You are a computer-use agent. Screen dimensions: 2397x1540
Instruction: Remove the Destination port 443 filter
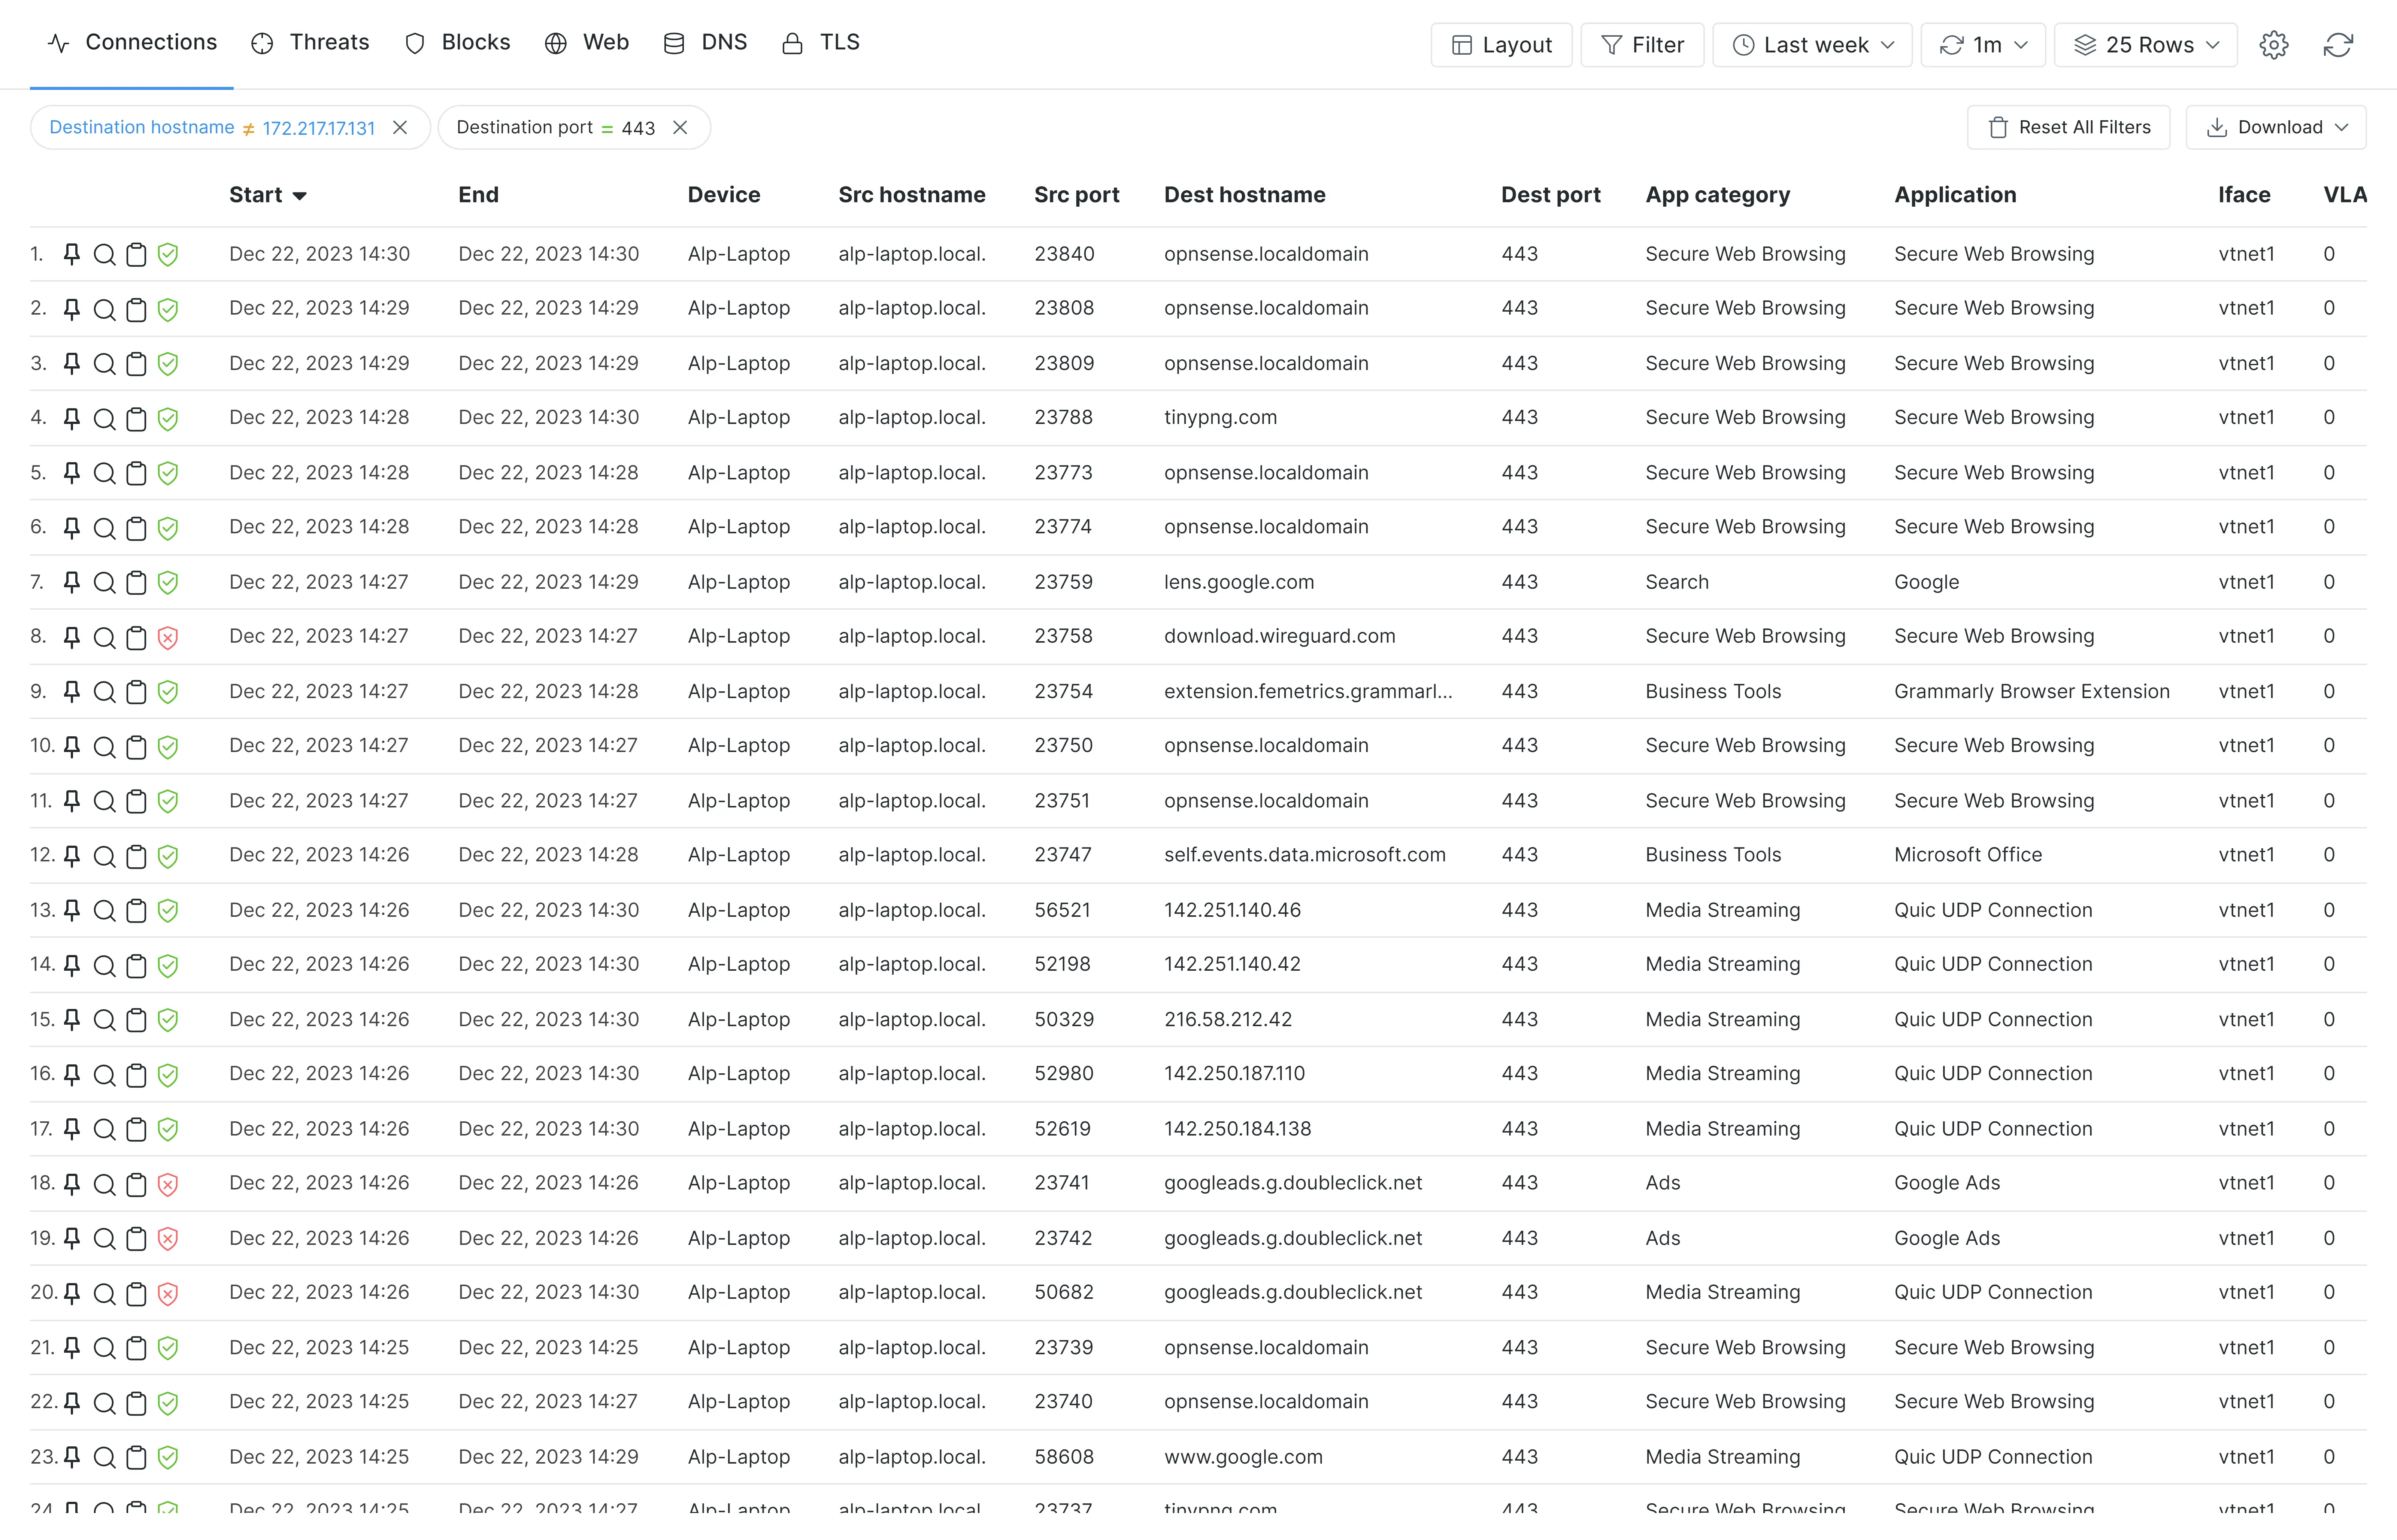tap(680, 128)
